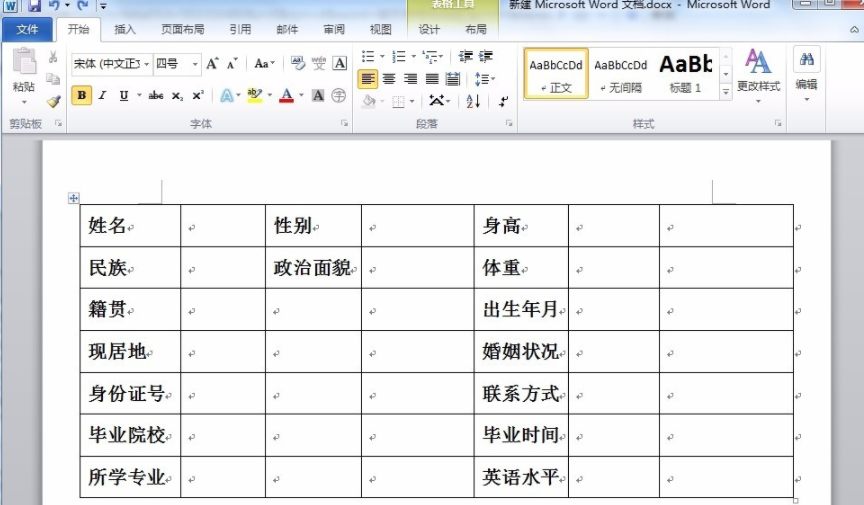Click the Character Border icon
The image size is (864, 505).
[x=340, y=64]
